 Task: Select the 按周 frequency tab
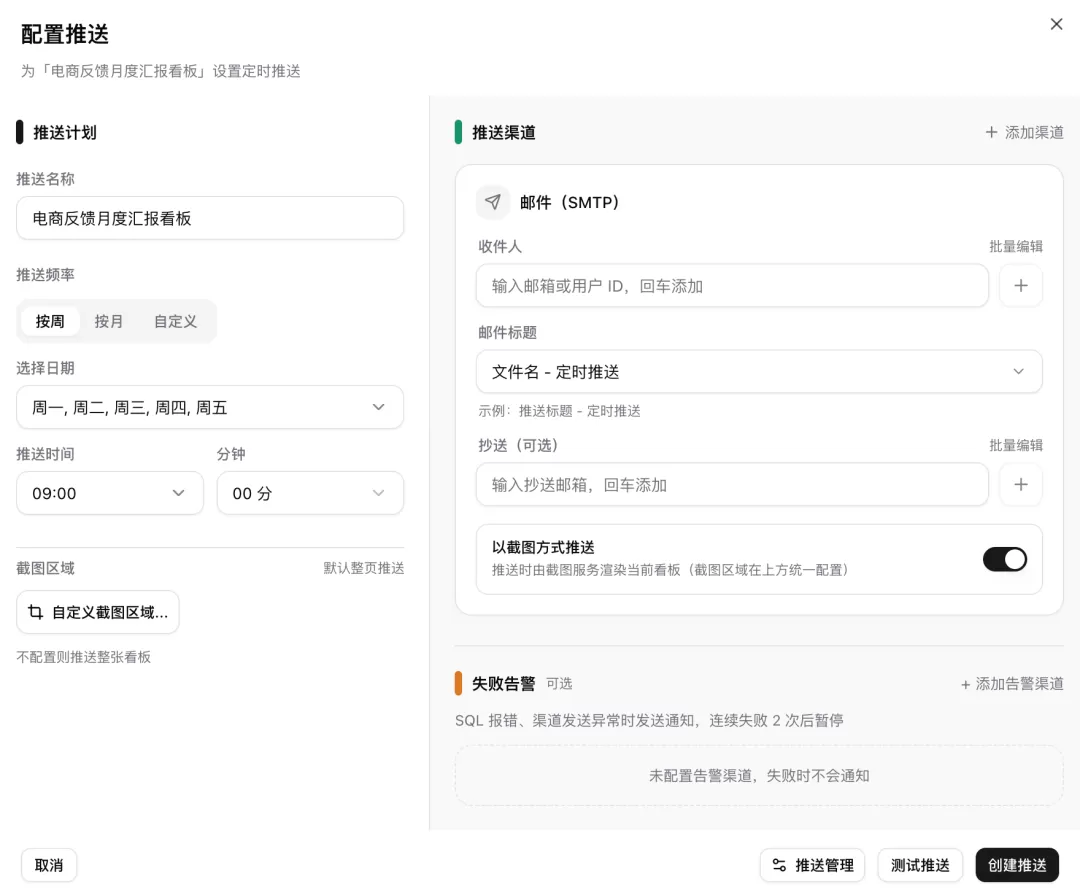coord(50,321)
